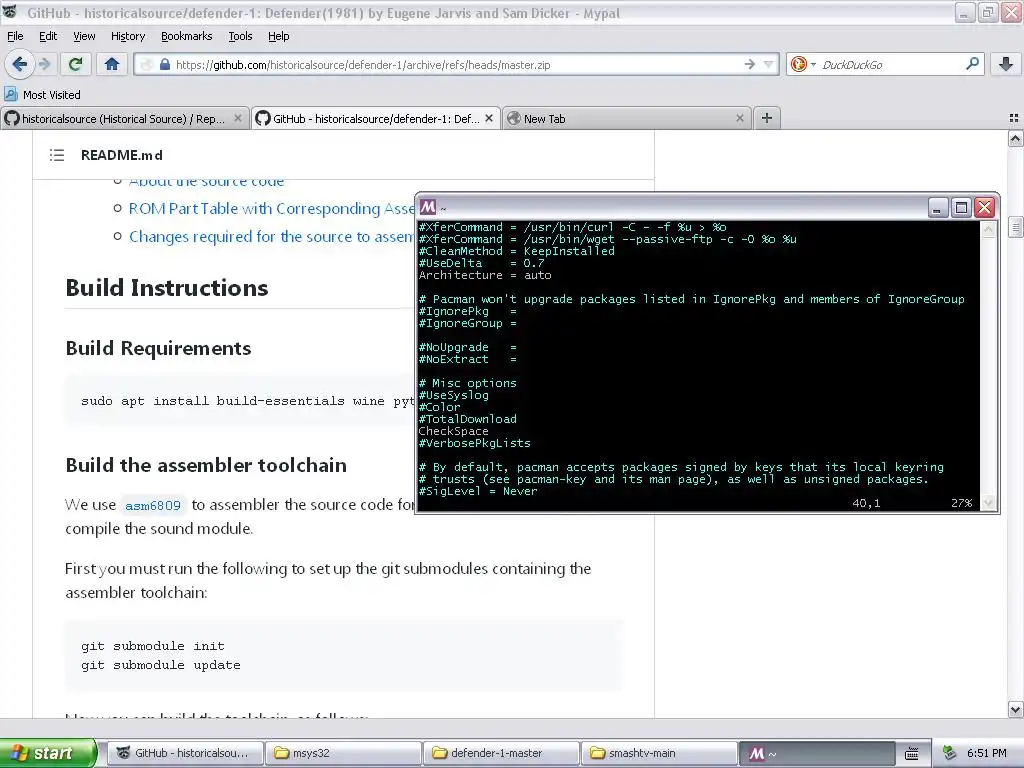Open the README table of contents icon
The width and height of the screenshot is (1024, 768).
point(57,155)
